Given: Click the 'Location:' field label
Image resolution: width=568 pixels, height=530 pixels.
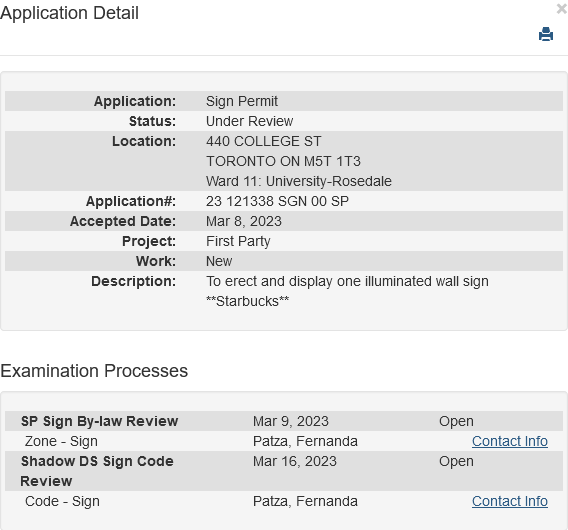Looking at the screenshot, I should coord(144,141).
